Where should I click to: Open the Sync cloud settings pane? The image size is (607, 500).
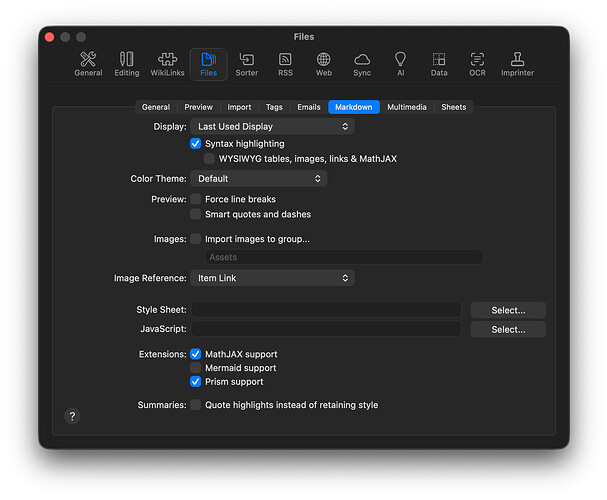click(362, 64)
